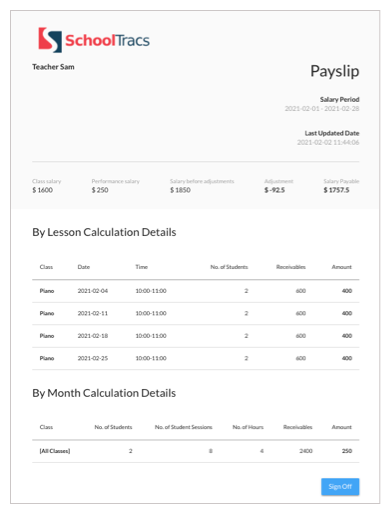Click the Sign Off button

[x=340, y=487]
